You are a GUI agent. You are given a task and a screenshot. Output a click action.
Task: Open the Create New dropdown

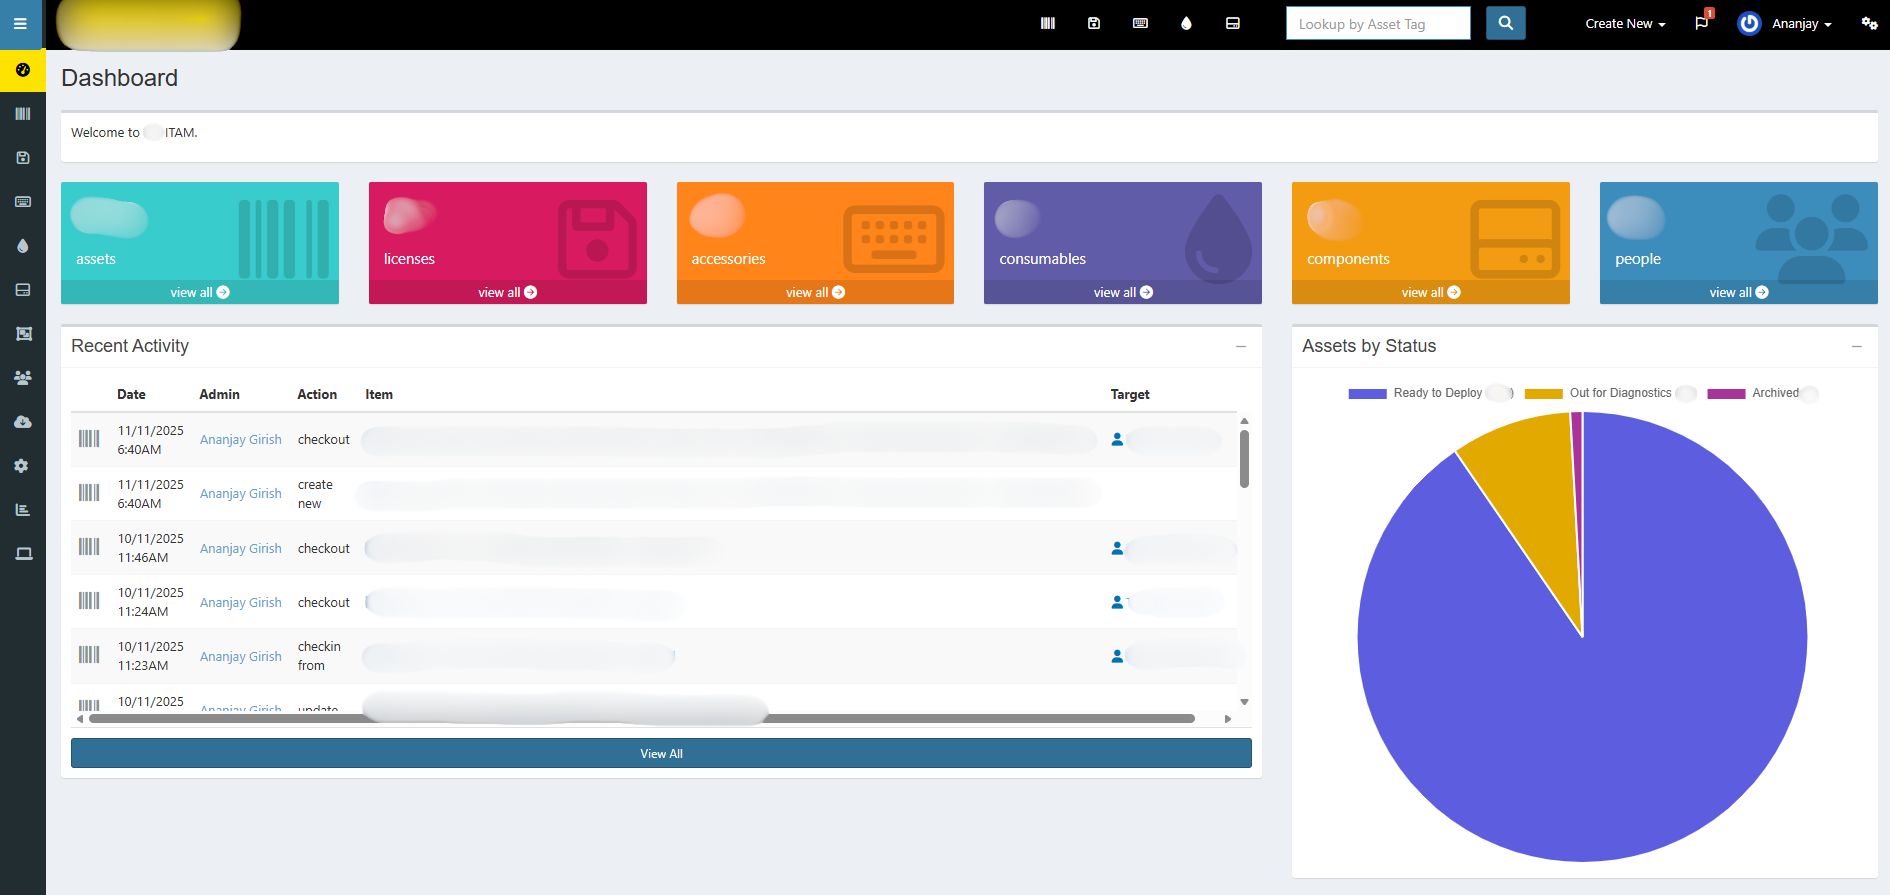coord(1625,24)
